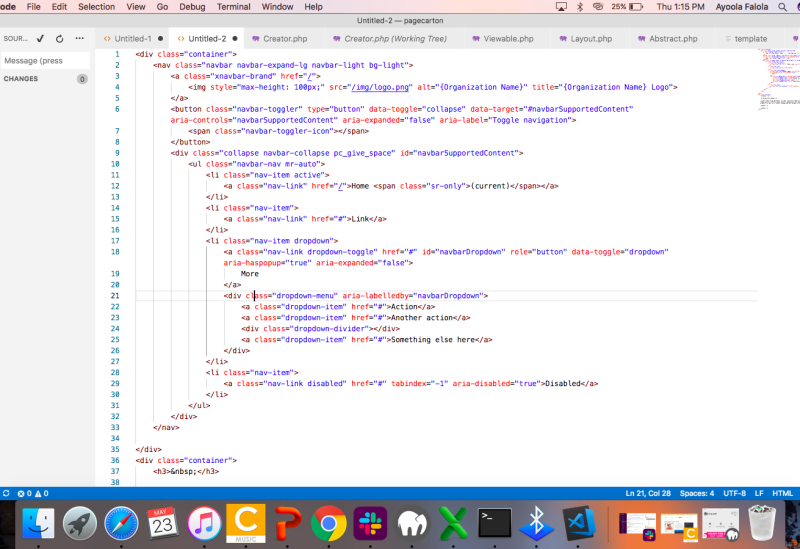Screen dimensions: 800x549
Task: Click the sync icon in status bar
Action: tap(6, 493)
